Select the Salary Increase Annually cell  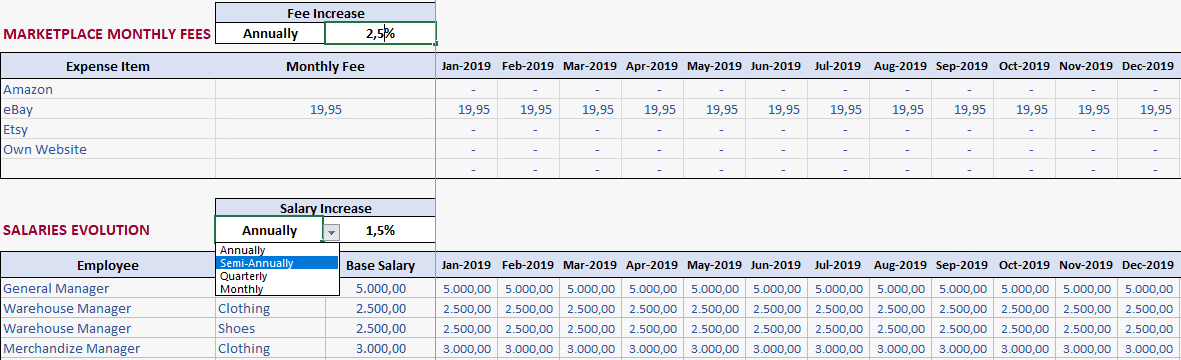coord(270,230)
